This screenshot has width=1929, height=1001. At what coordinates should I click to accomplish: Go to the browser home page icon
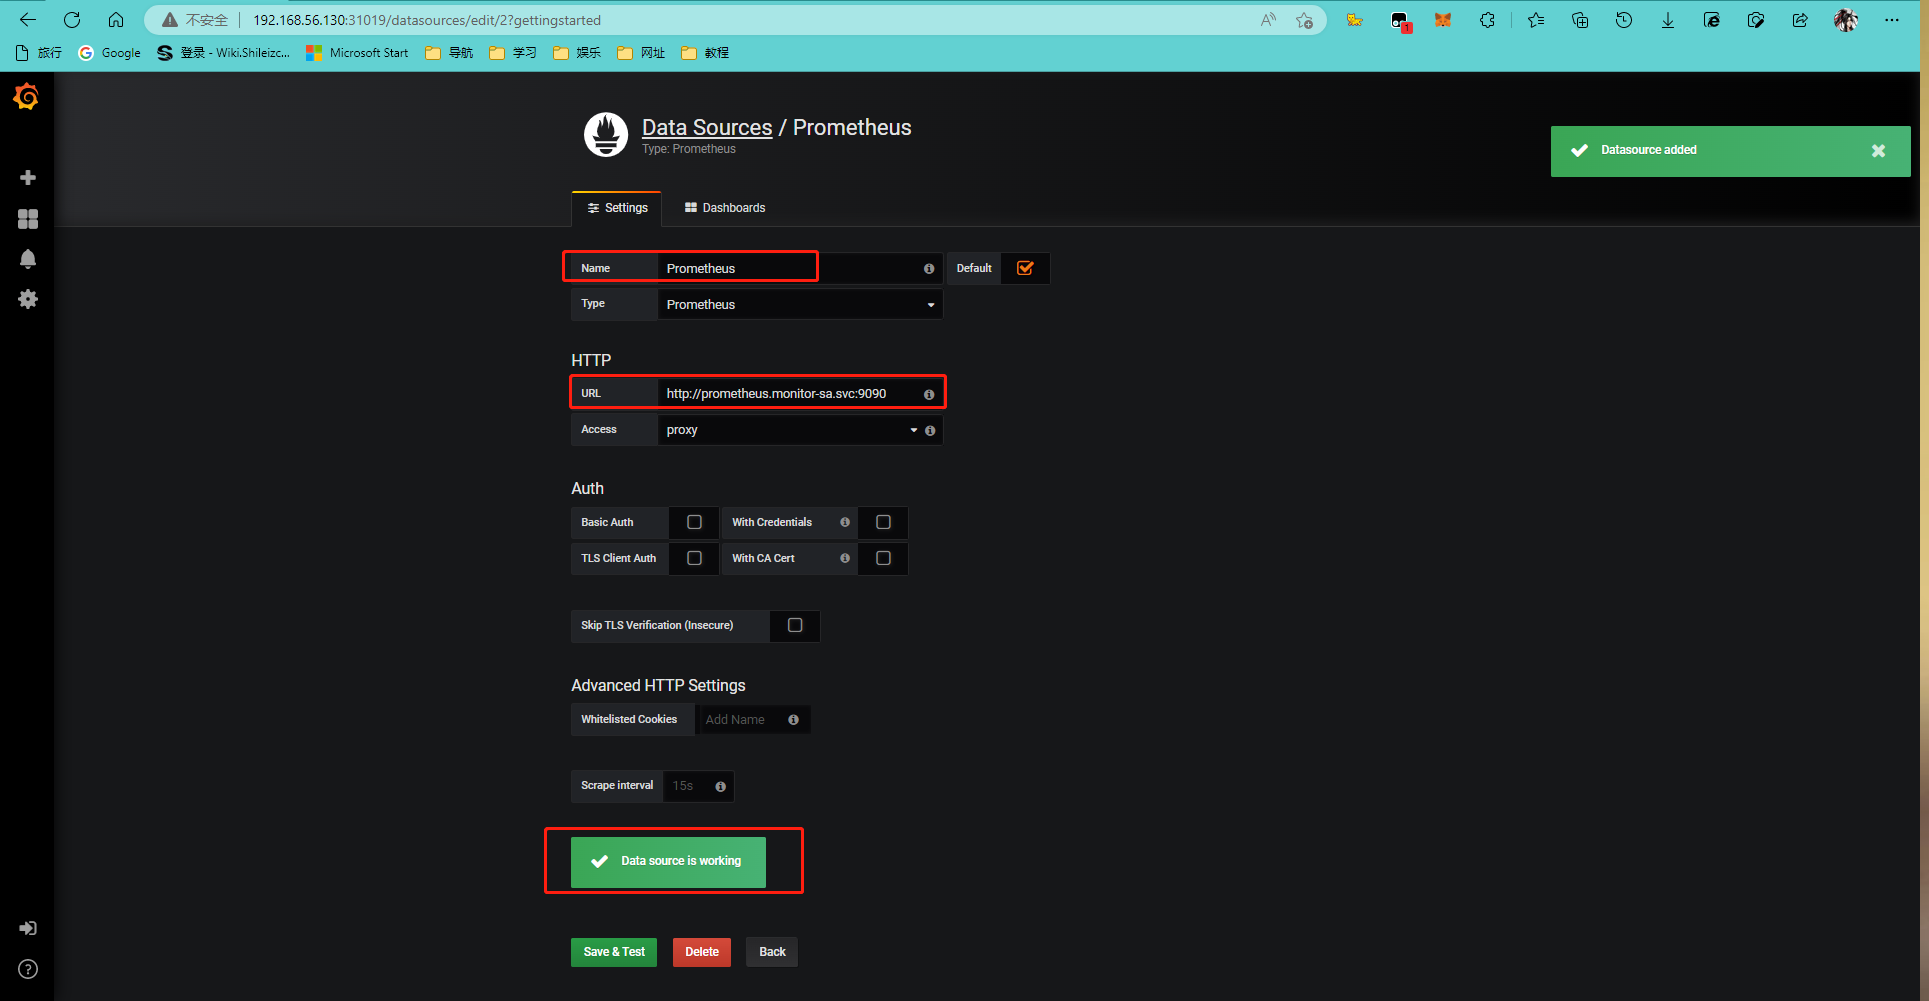[116, 20]
